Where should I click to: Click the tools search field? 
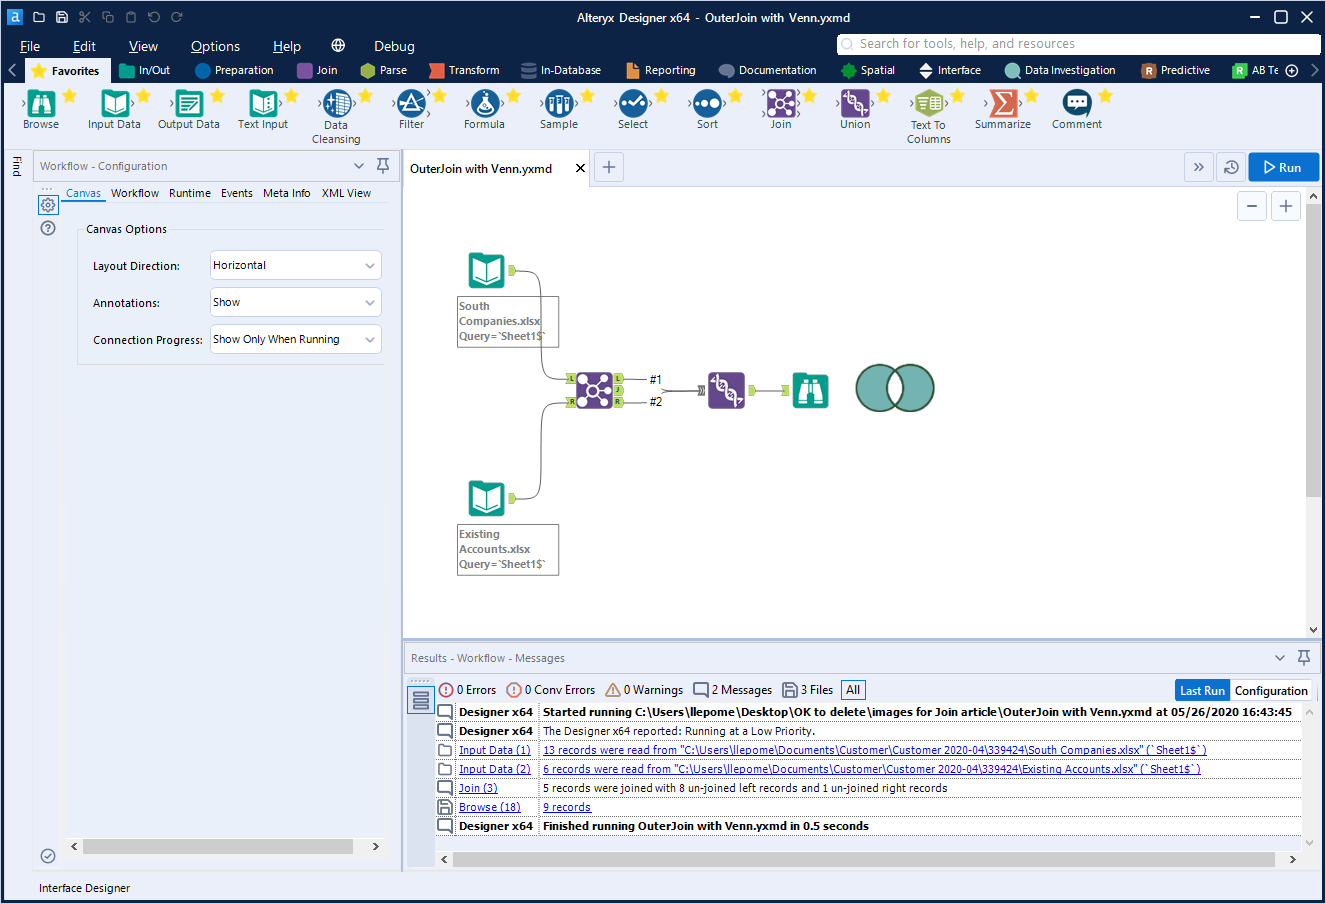(x=1078, y=44)
